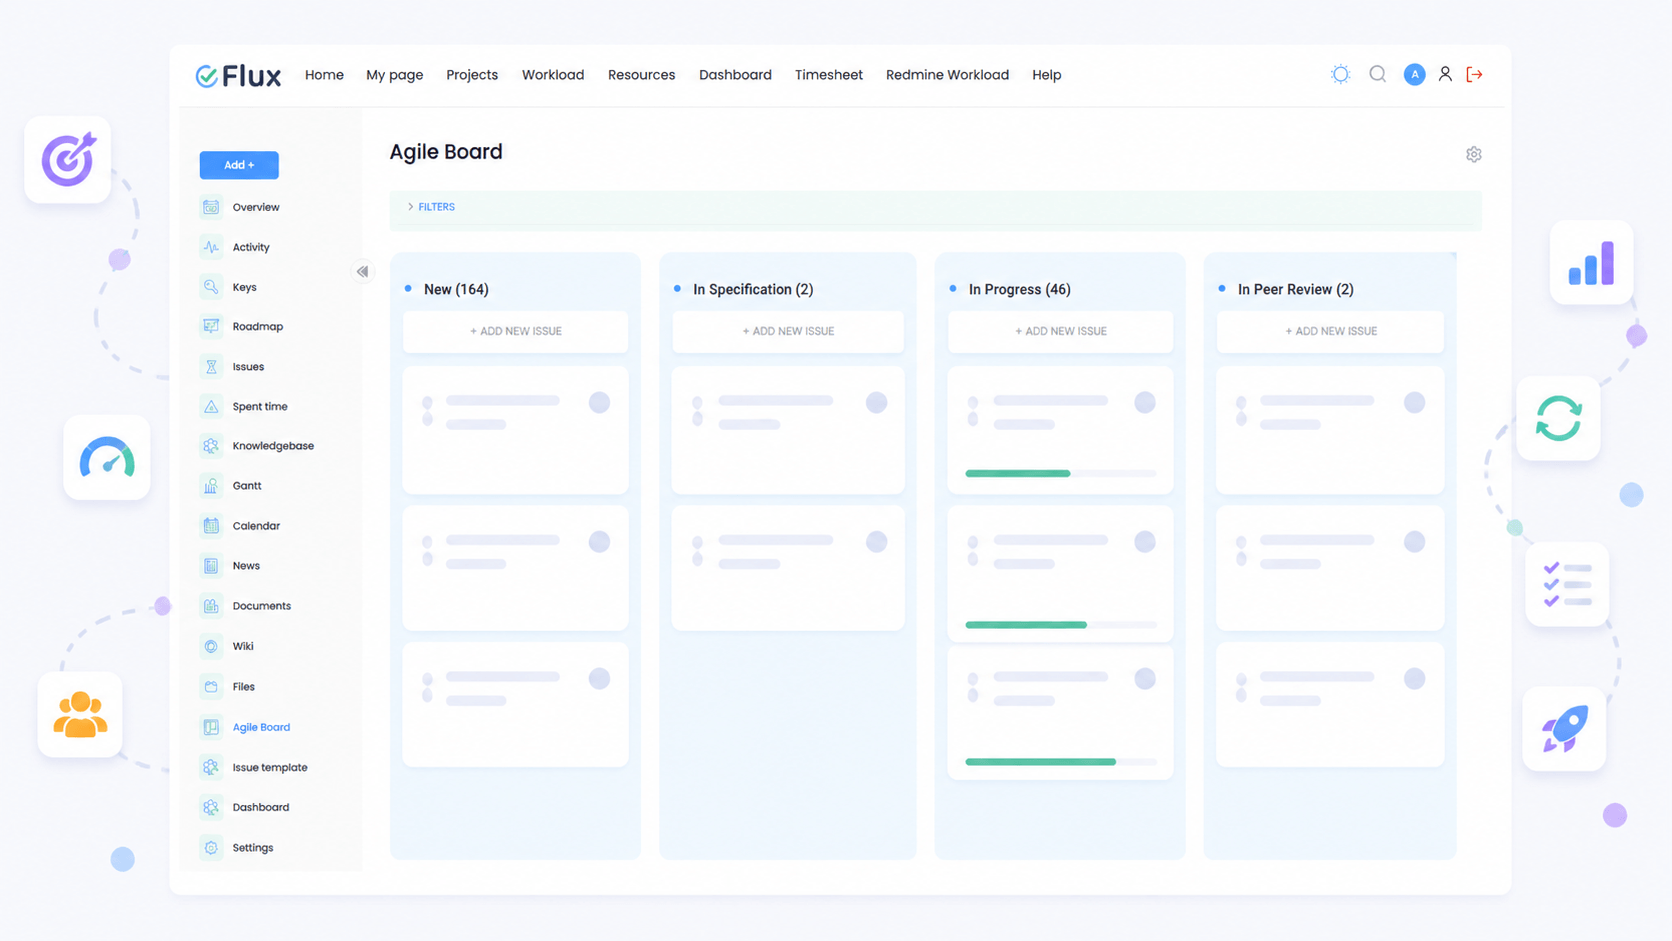Open search with the magnifier icon
The height and width of the screenshot is (941, 1672).
(x=1377, y=74)
